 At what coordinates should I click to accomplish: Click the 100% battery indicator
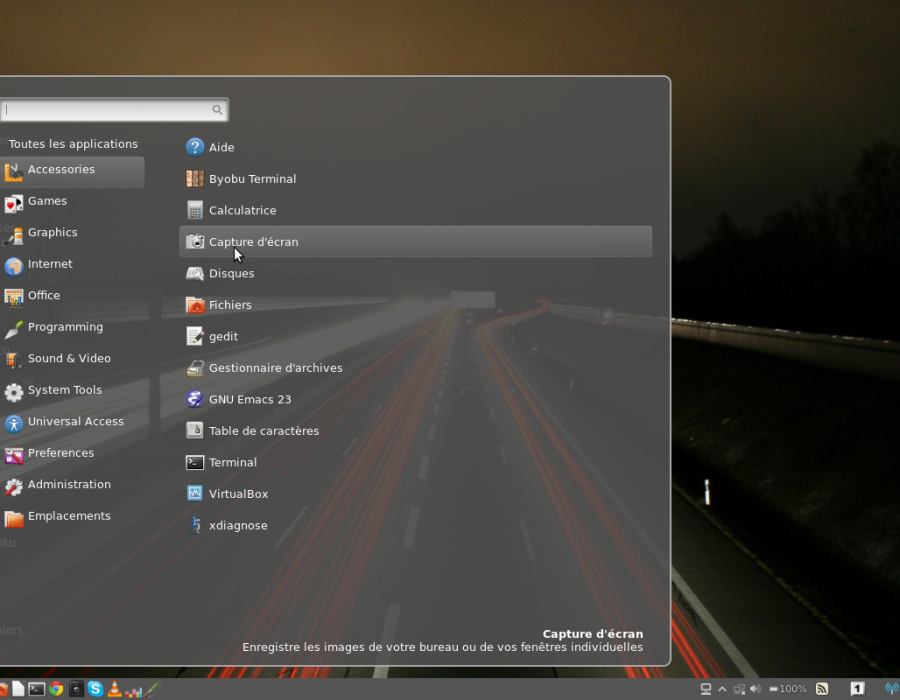pyautogui.click(x=788, y=689)
